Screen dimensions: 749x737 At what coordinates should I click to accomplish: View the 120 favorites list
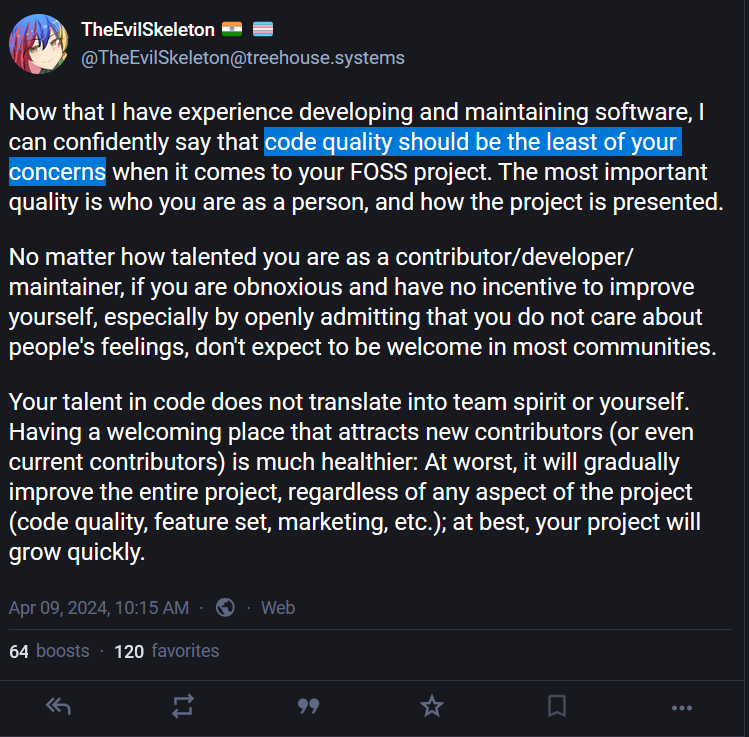166,651
